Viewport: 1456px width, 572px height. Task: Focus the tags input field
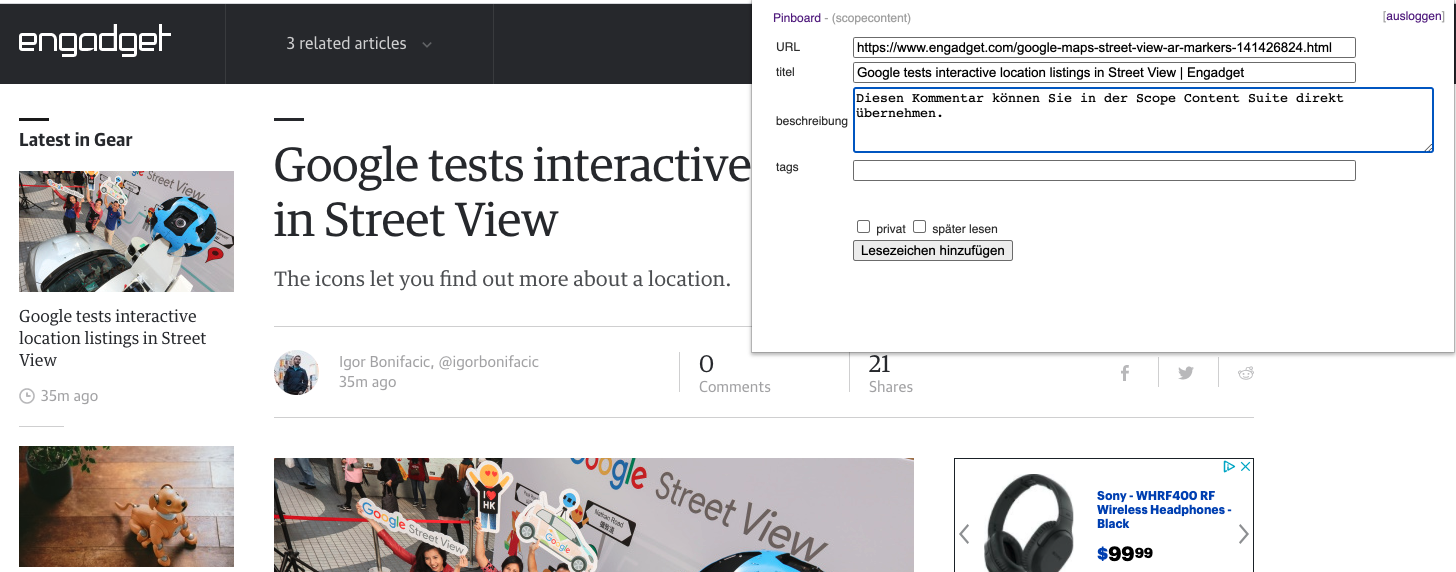[x=1104, y=170]
